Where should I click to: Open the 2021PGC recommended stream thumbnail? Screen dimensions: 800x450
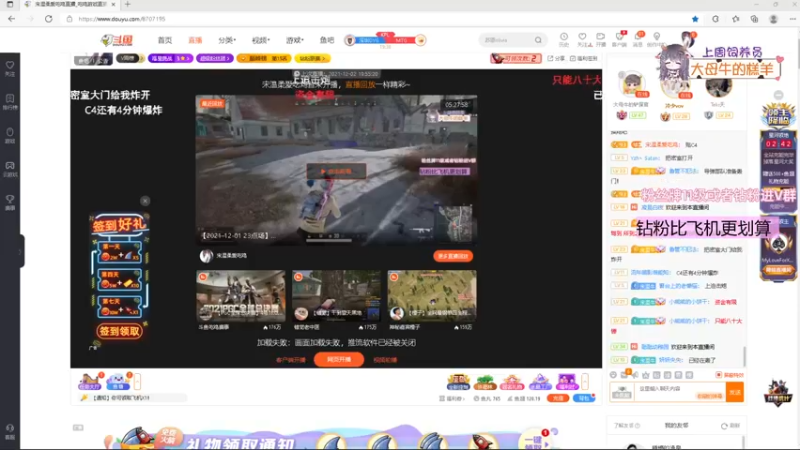point(241,295)
